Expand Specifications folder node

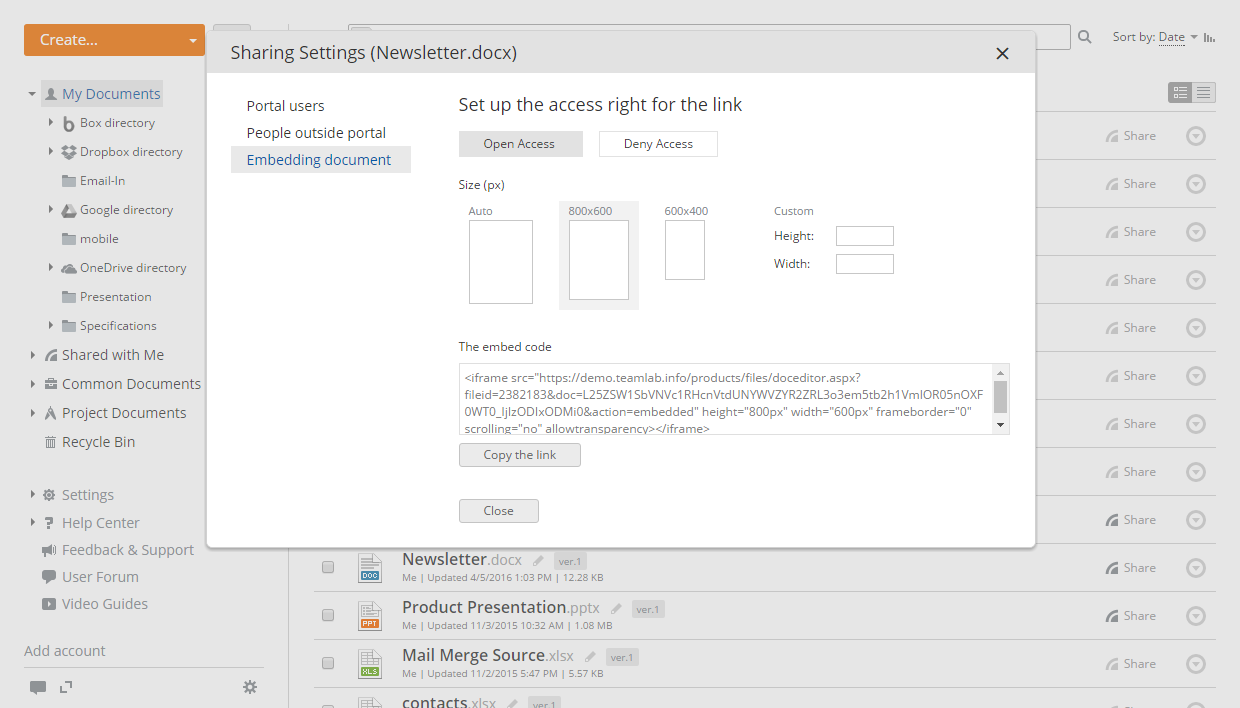[51, 326]
